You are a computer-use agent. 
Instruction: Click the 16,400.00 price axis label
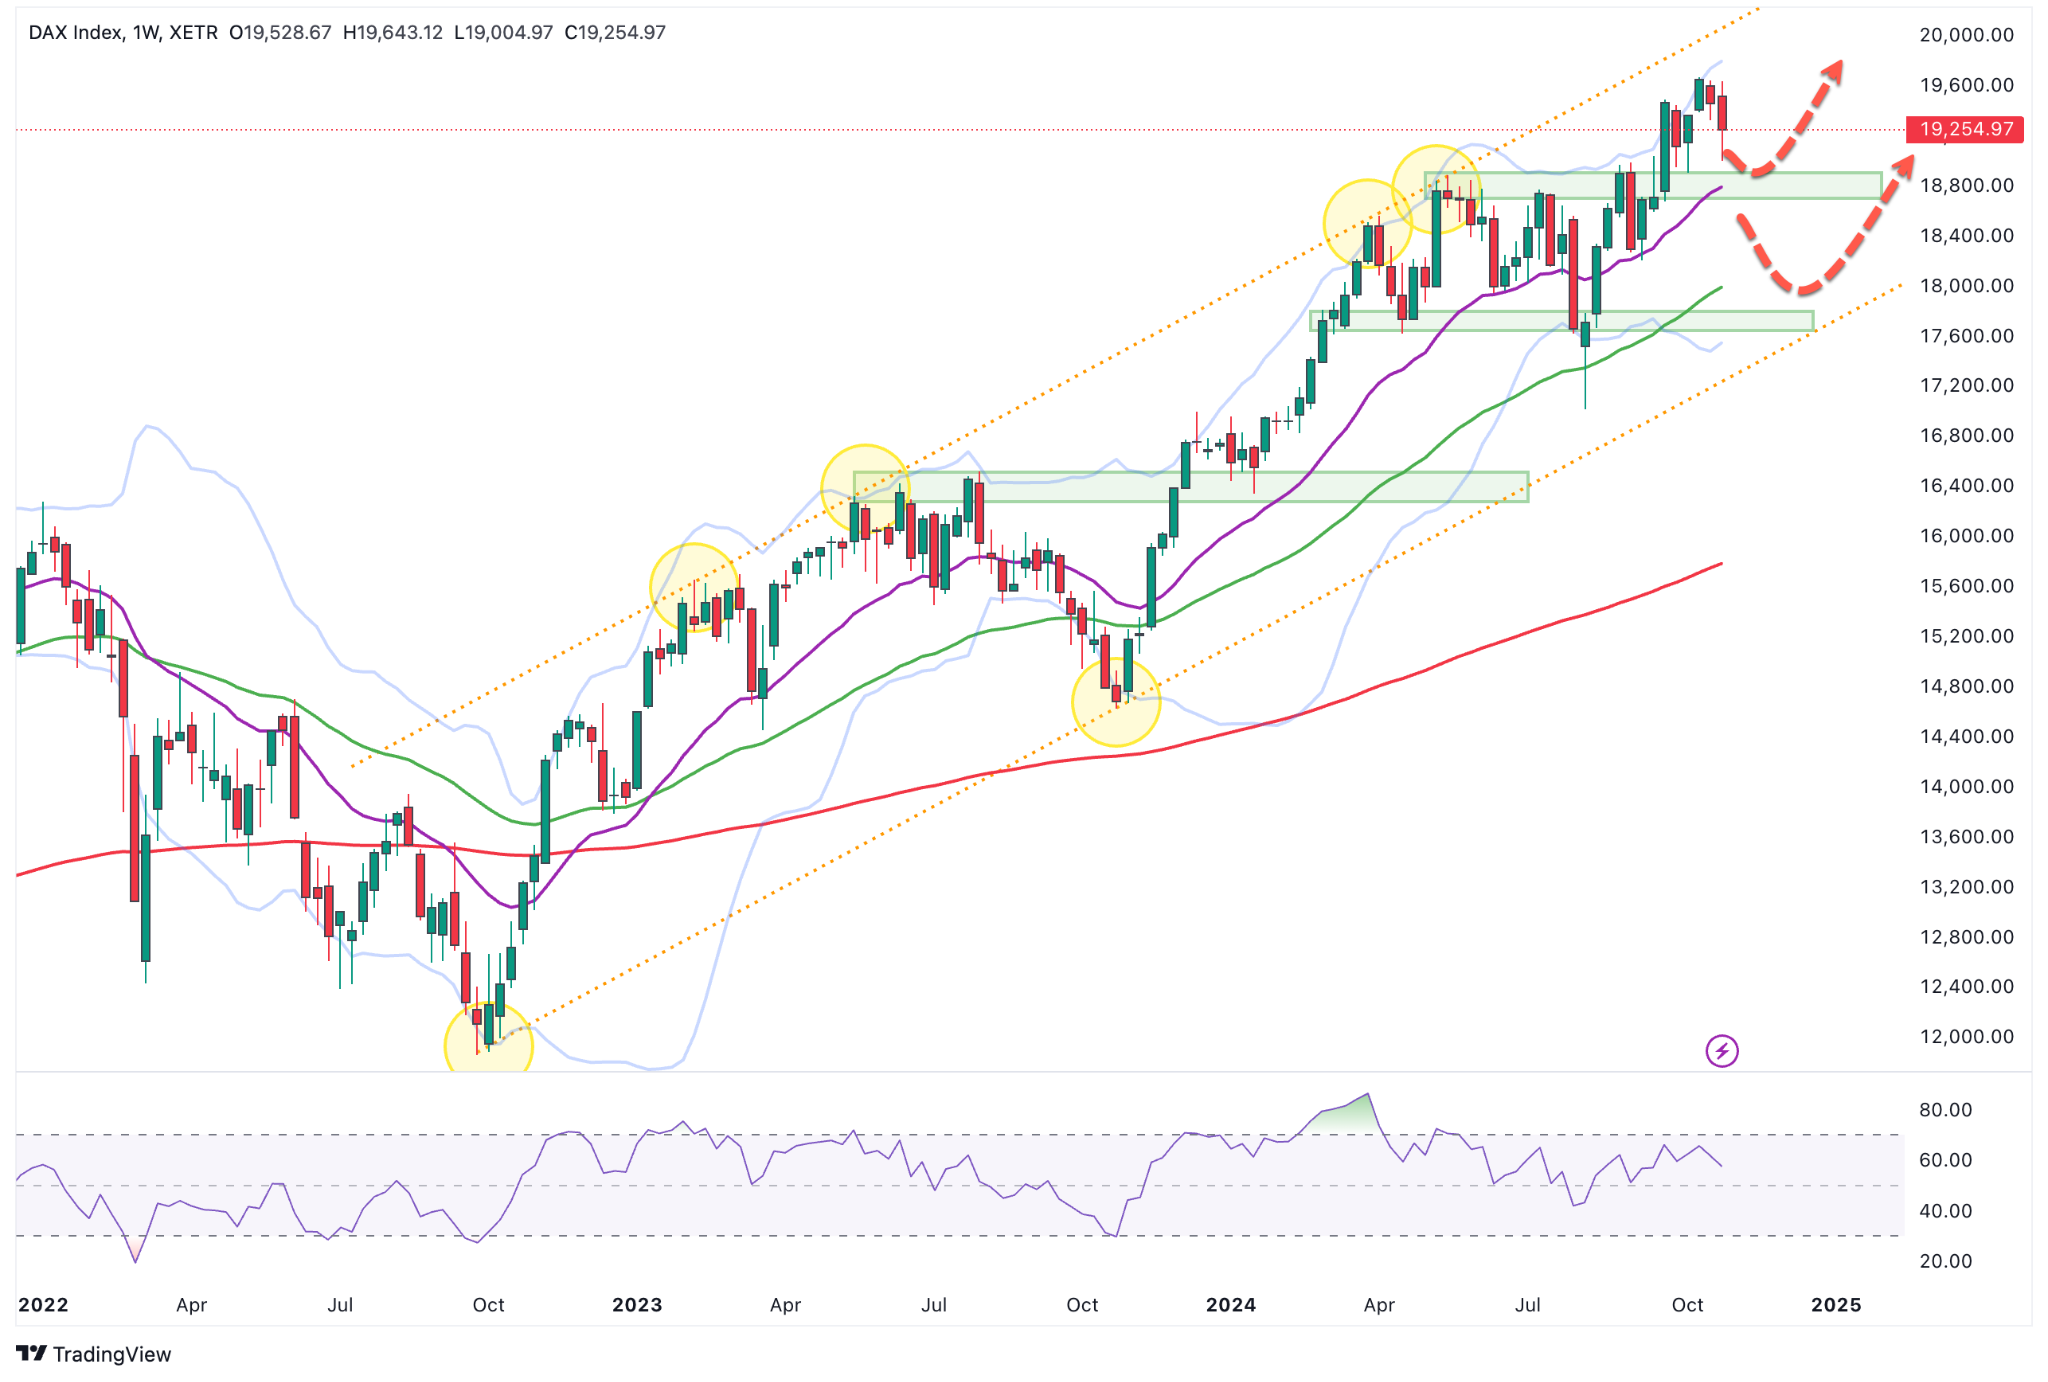1966,486
